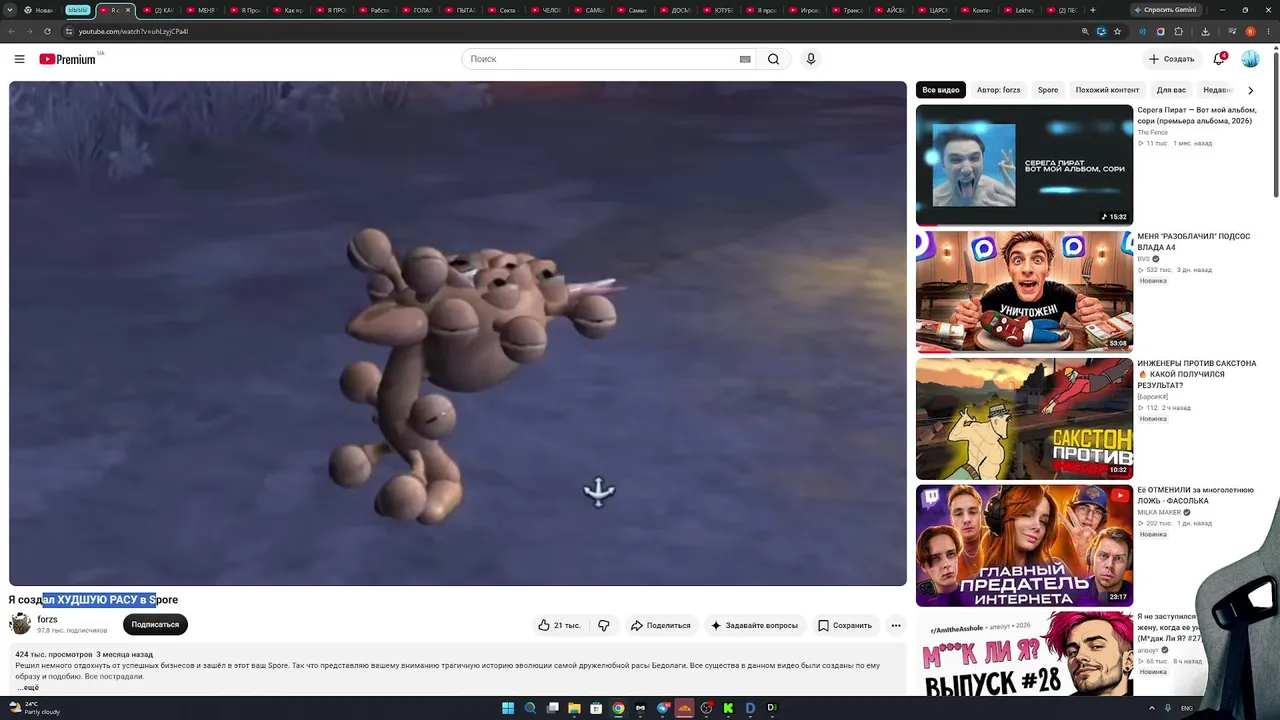
Task: Open title 'ИНЖЕНЕРЫ ПРОТИВ САКСТОНА'
Action: tap(1196, 374)
